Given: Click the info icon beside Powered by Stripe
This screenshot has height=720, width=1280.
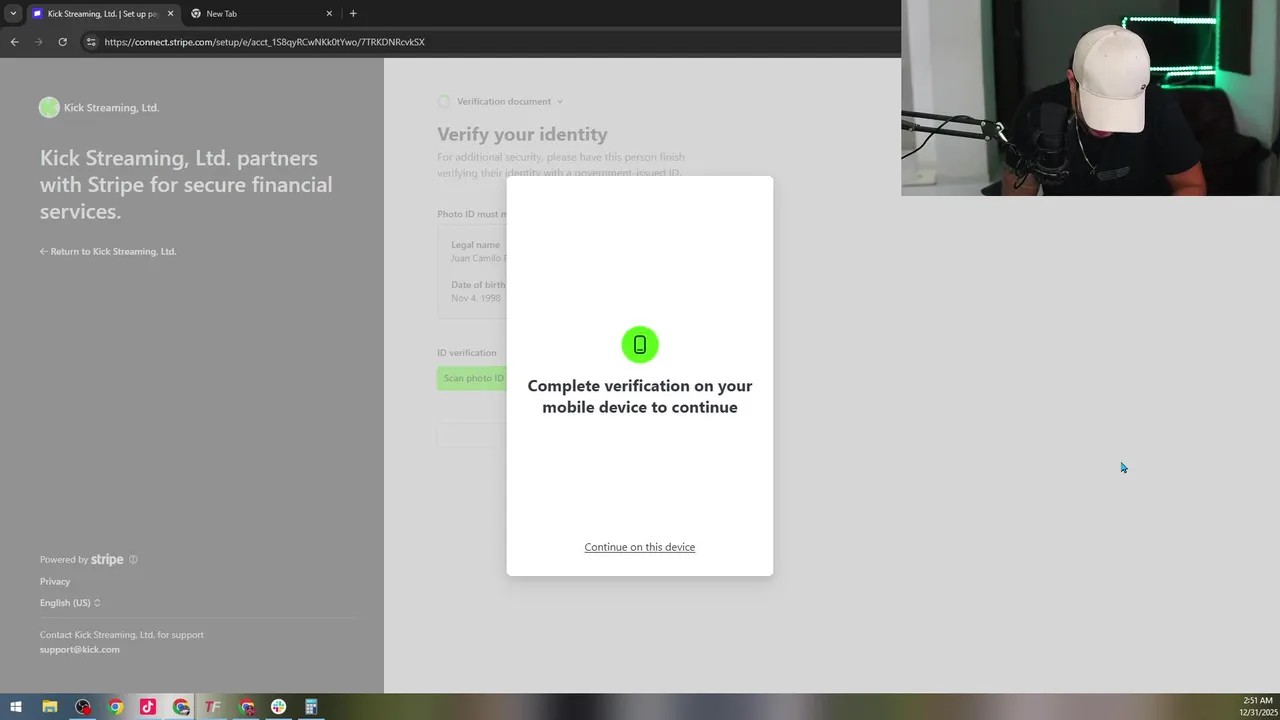Looking at the screenshot, I should coord(133,560).
